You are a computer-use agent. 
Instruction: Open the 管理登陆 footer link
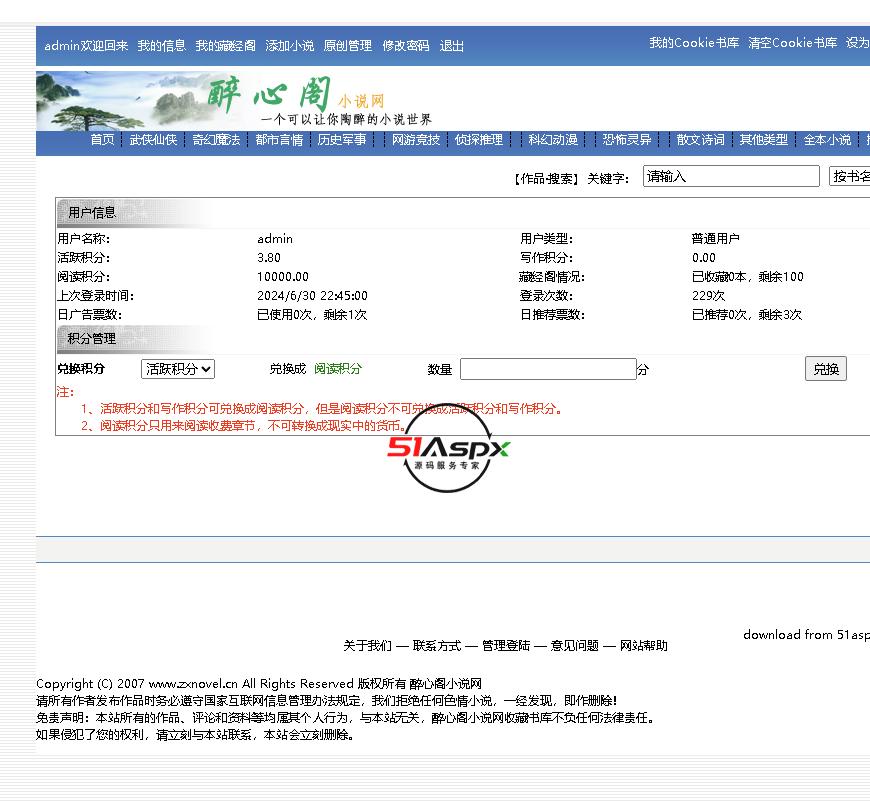coord(505,646)
